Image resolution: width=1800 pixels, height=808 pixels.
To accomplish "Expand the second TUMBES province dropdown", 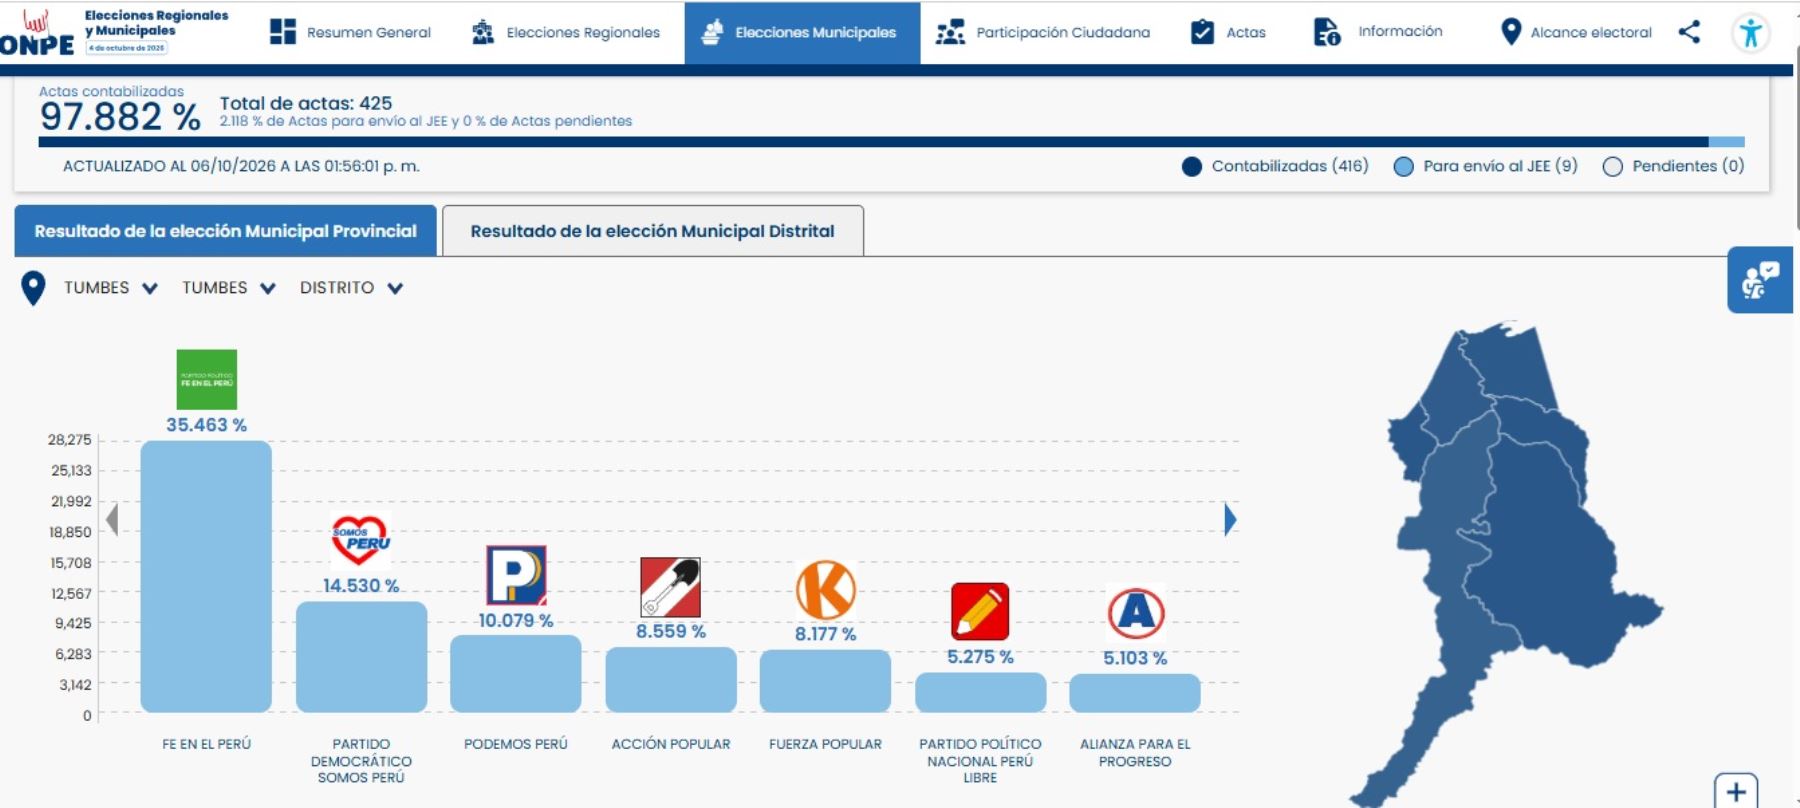I will click(228, 288).
